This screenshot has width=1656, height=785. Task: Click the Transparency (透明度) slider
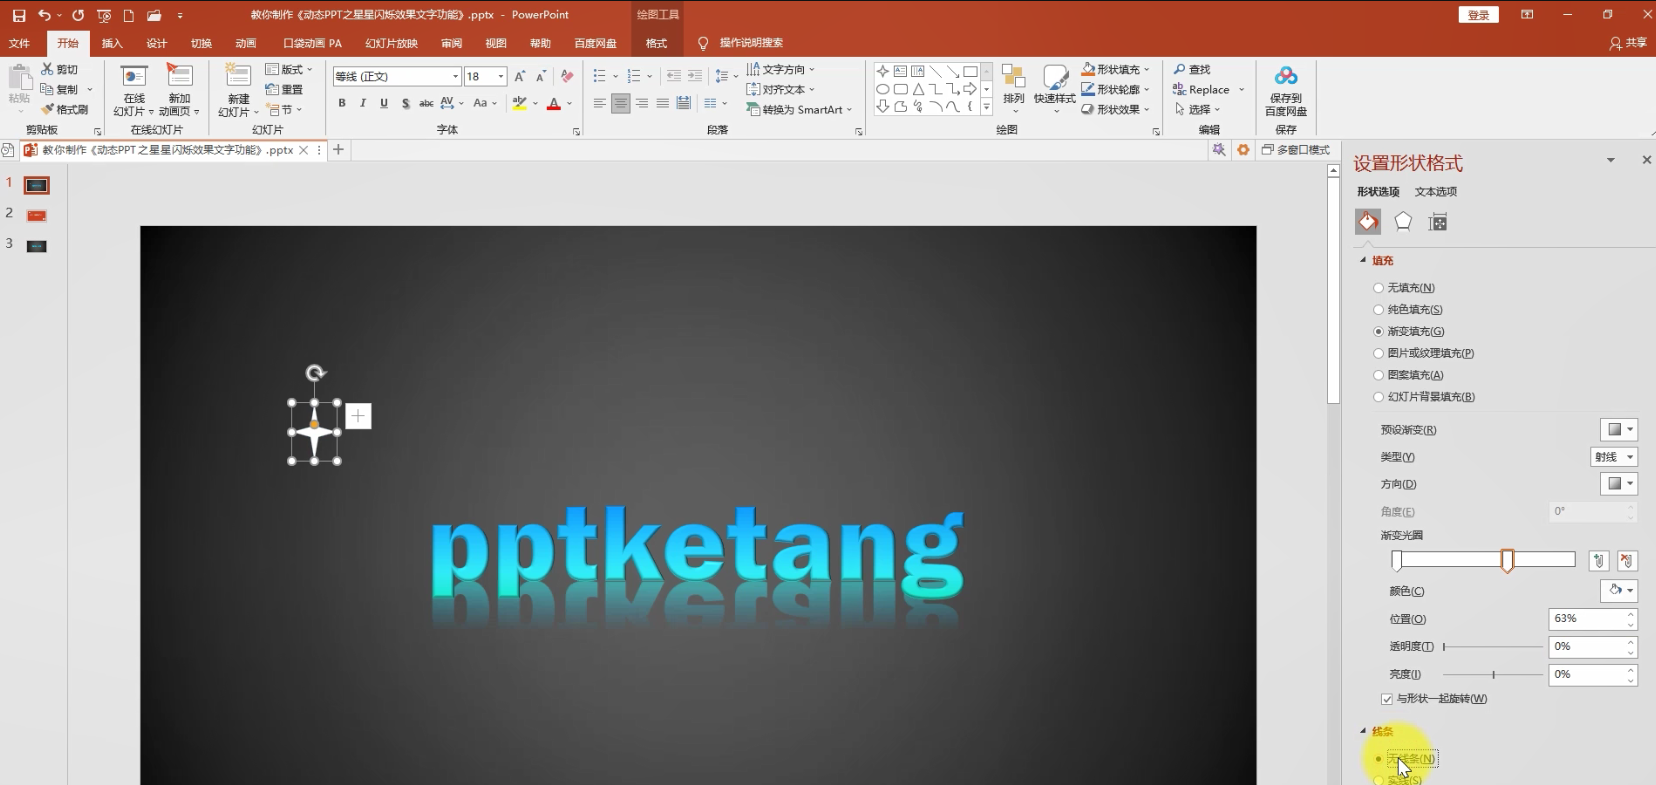[x=1493, y=647]
